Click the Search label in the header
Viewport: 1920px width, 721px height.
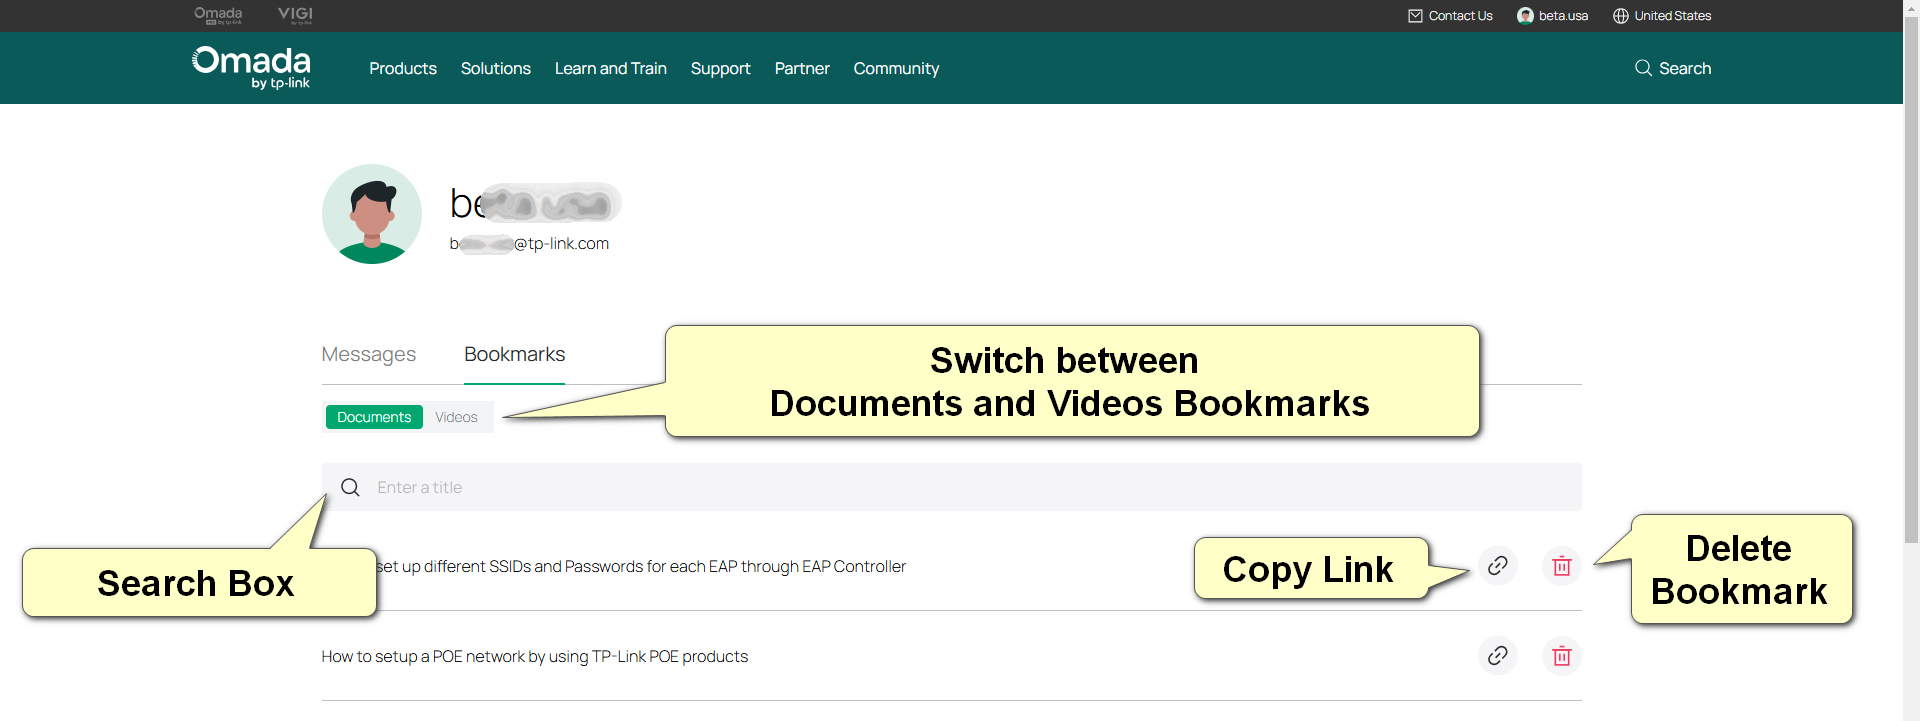point(1685,68)
